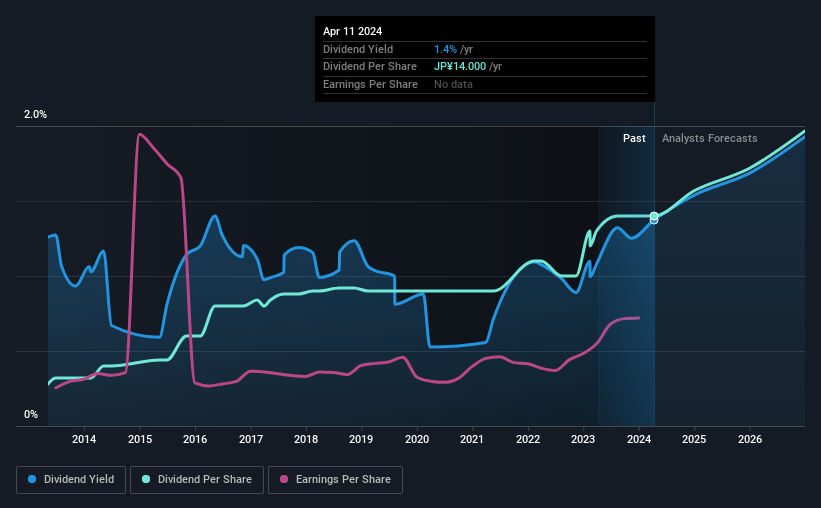The image size is (821, 508).
Task: Click the 2026 year label on axis
Action: [x=750, y=439]
